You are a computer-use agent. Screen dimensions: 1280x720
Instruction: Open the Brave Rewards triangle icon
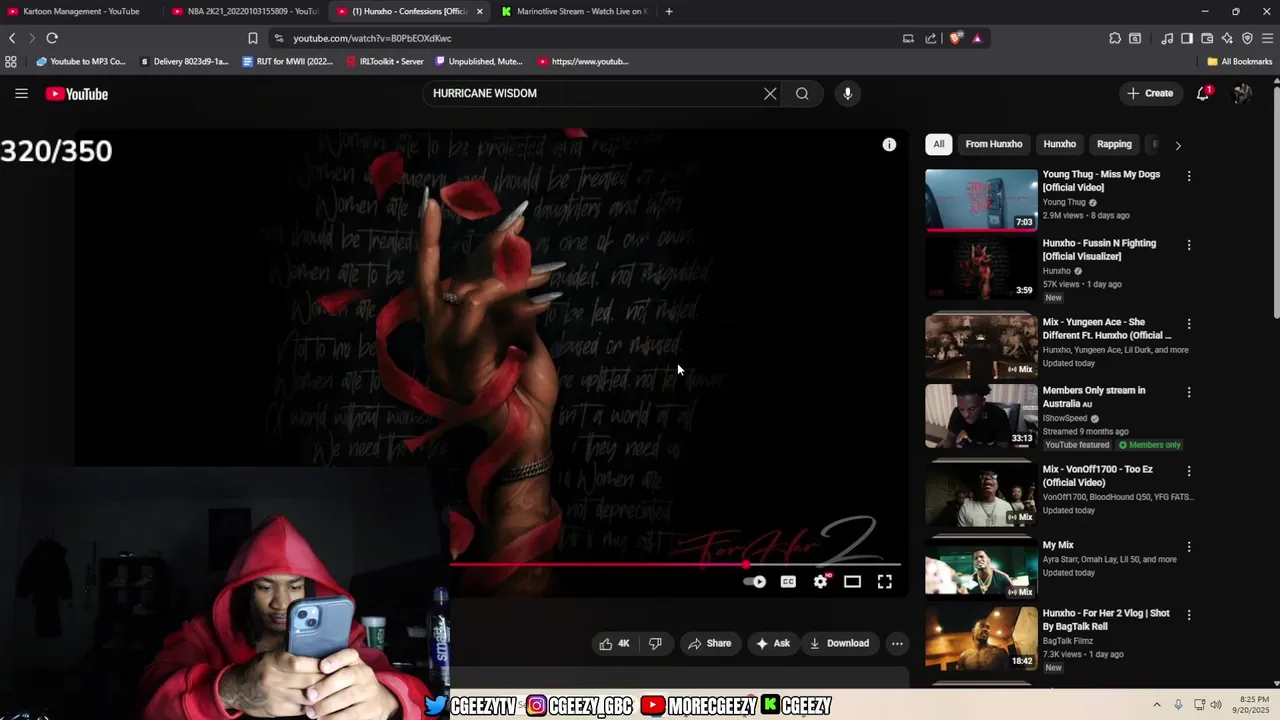pos(977,38)
